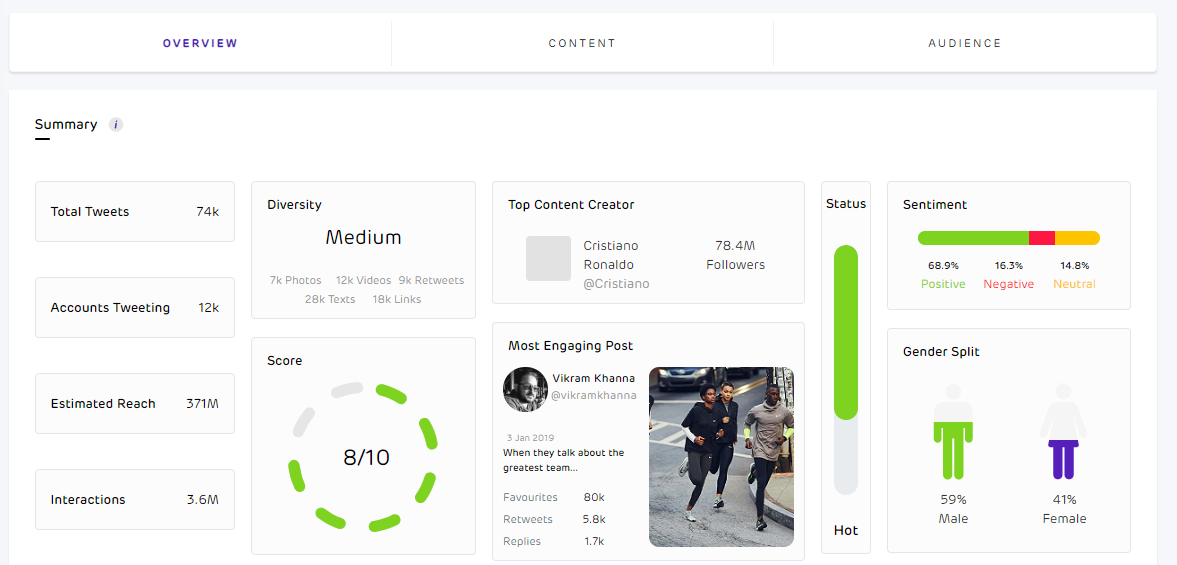Open Vikram Khanna's name link

[594, 378]
